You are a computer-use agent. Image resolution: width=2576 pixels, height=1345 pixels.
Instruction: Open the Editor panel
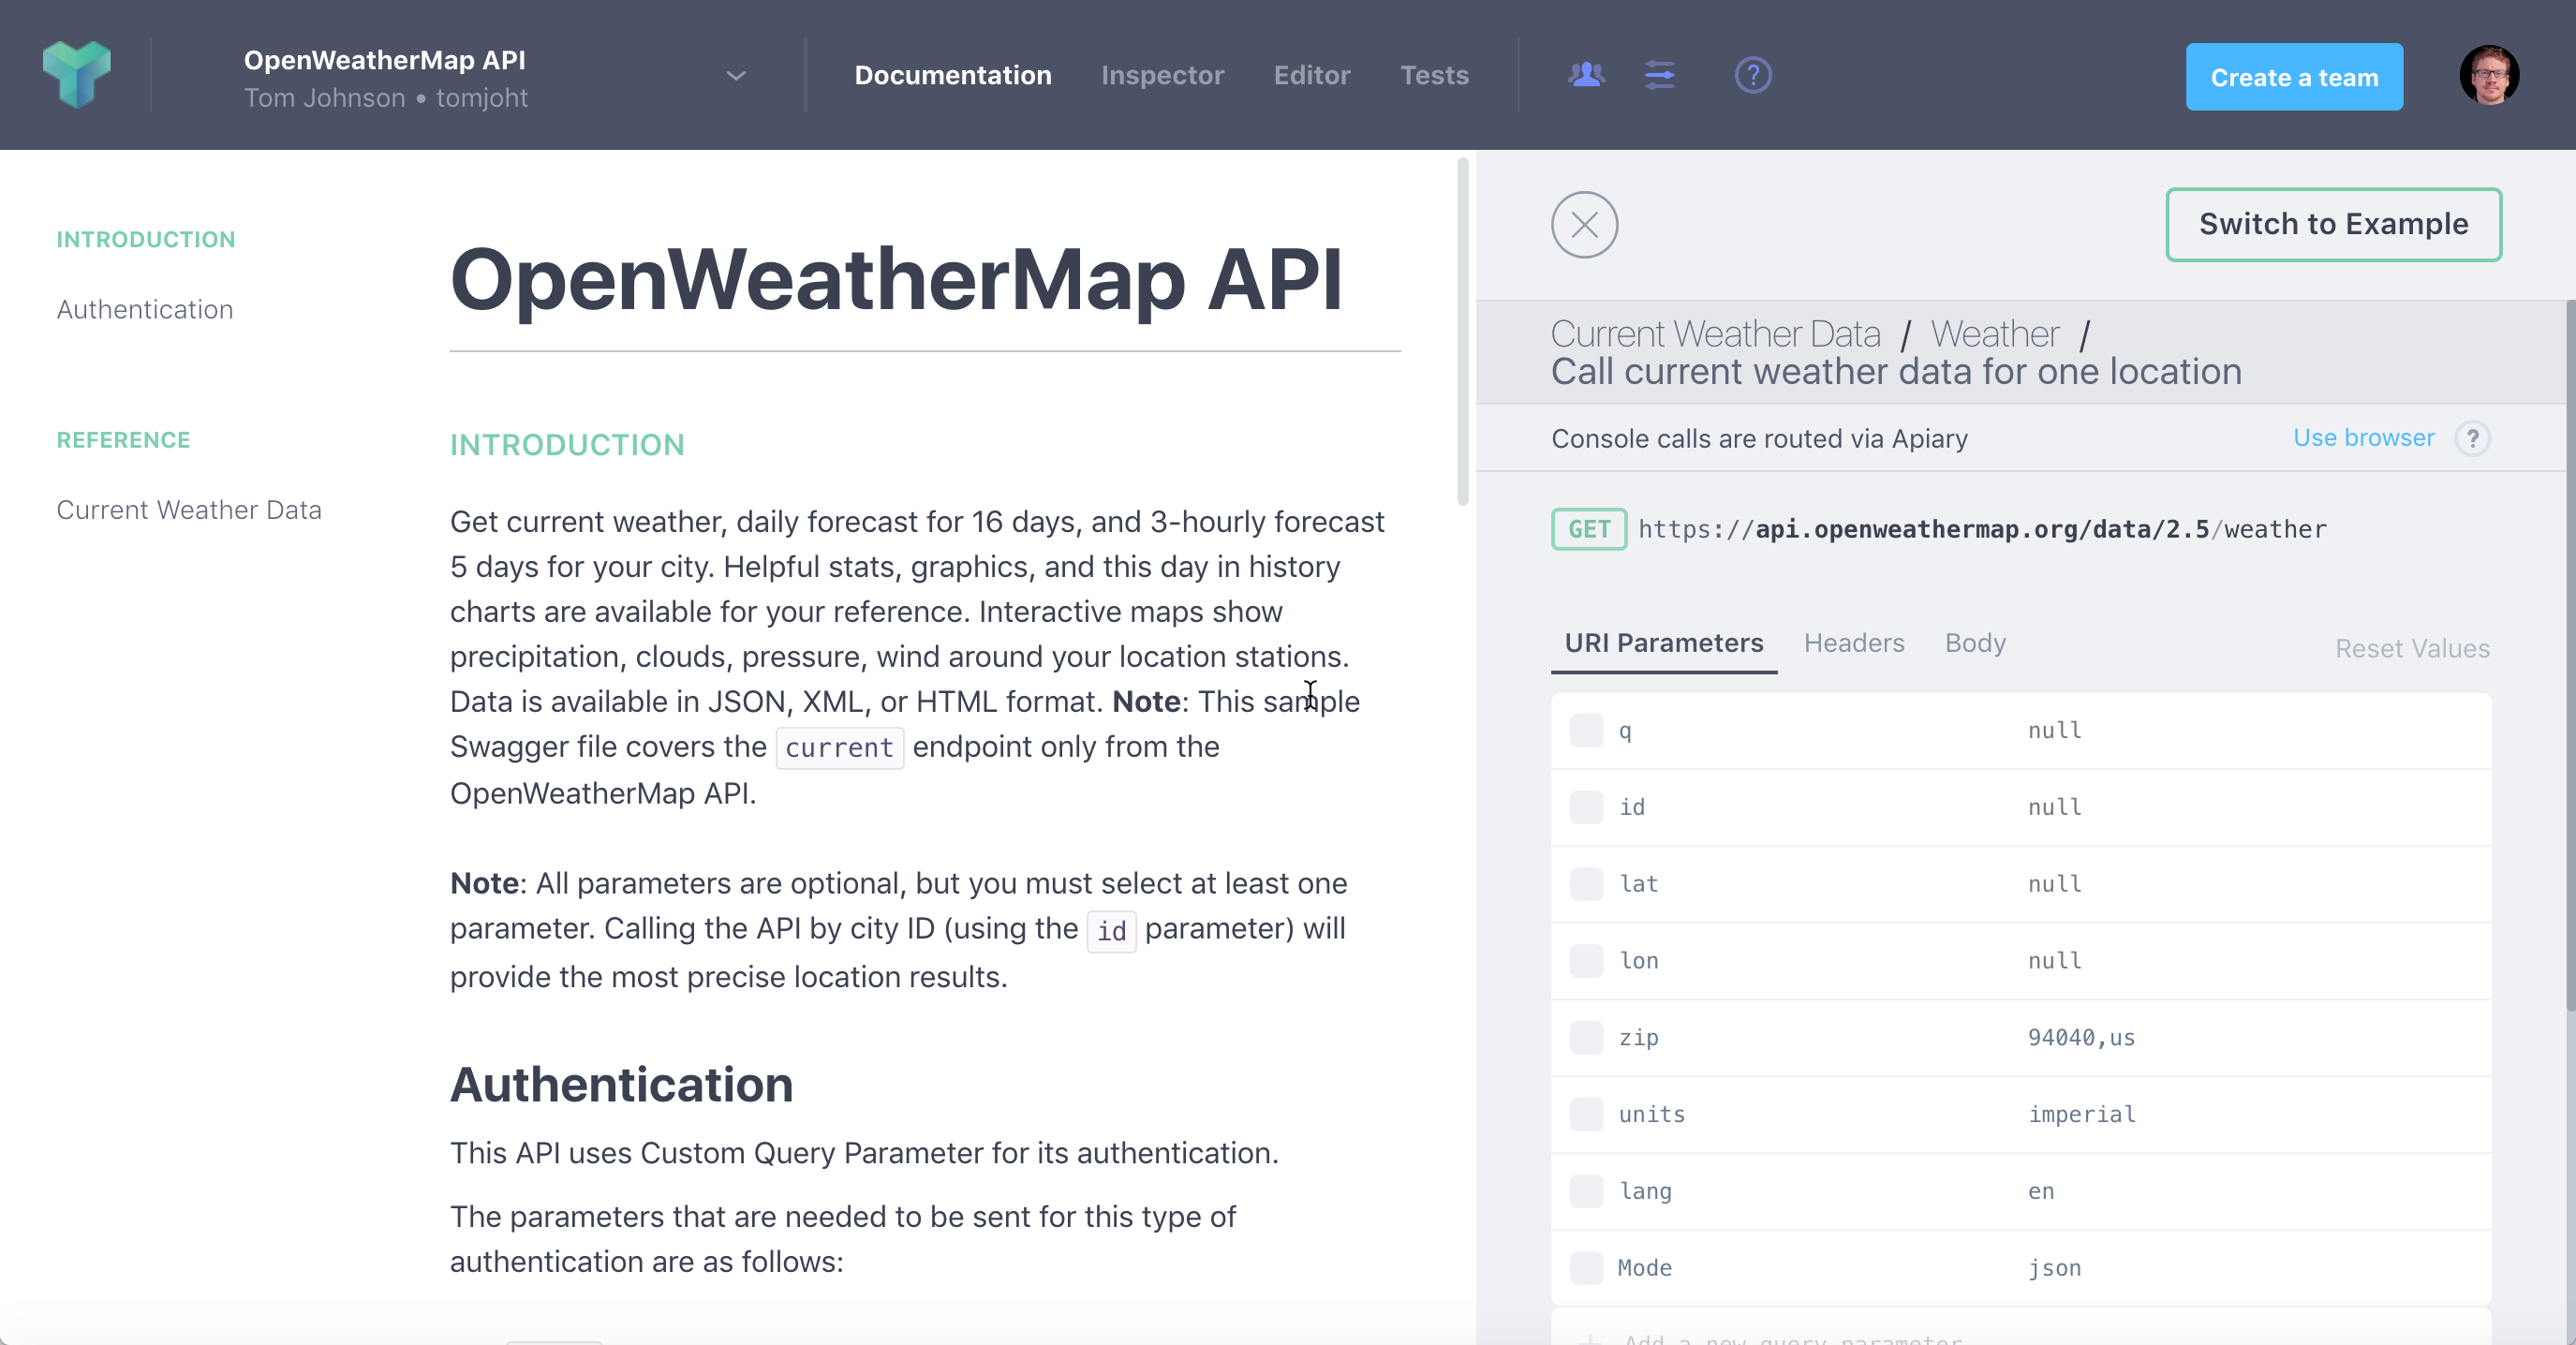point(1311,75)
